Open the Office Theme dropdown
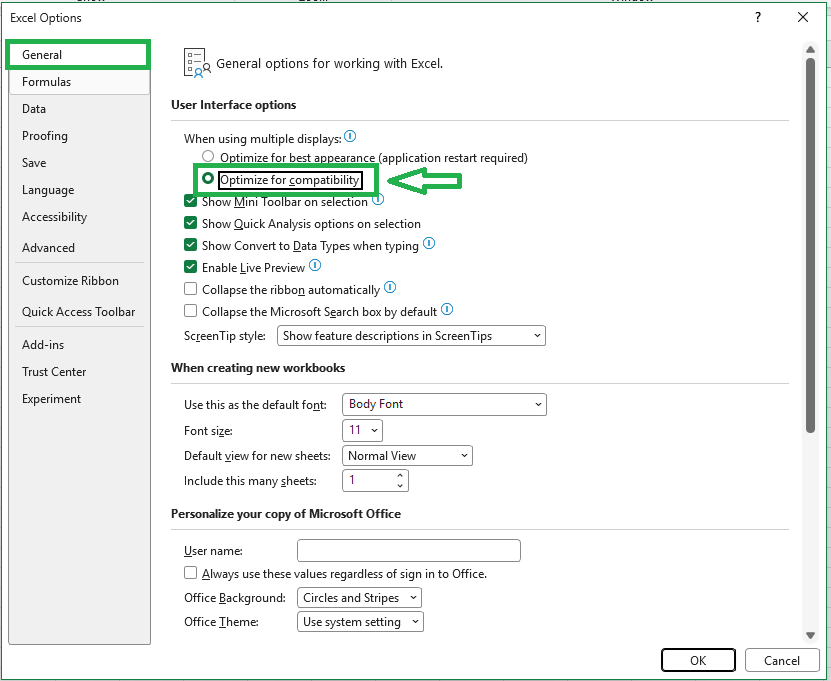This screenshot has width=831, height=681. [360, 622]
